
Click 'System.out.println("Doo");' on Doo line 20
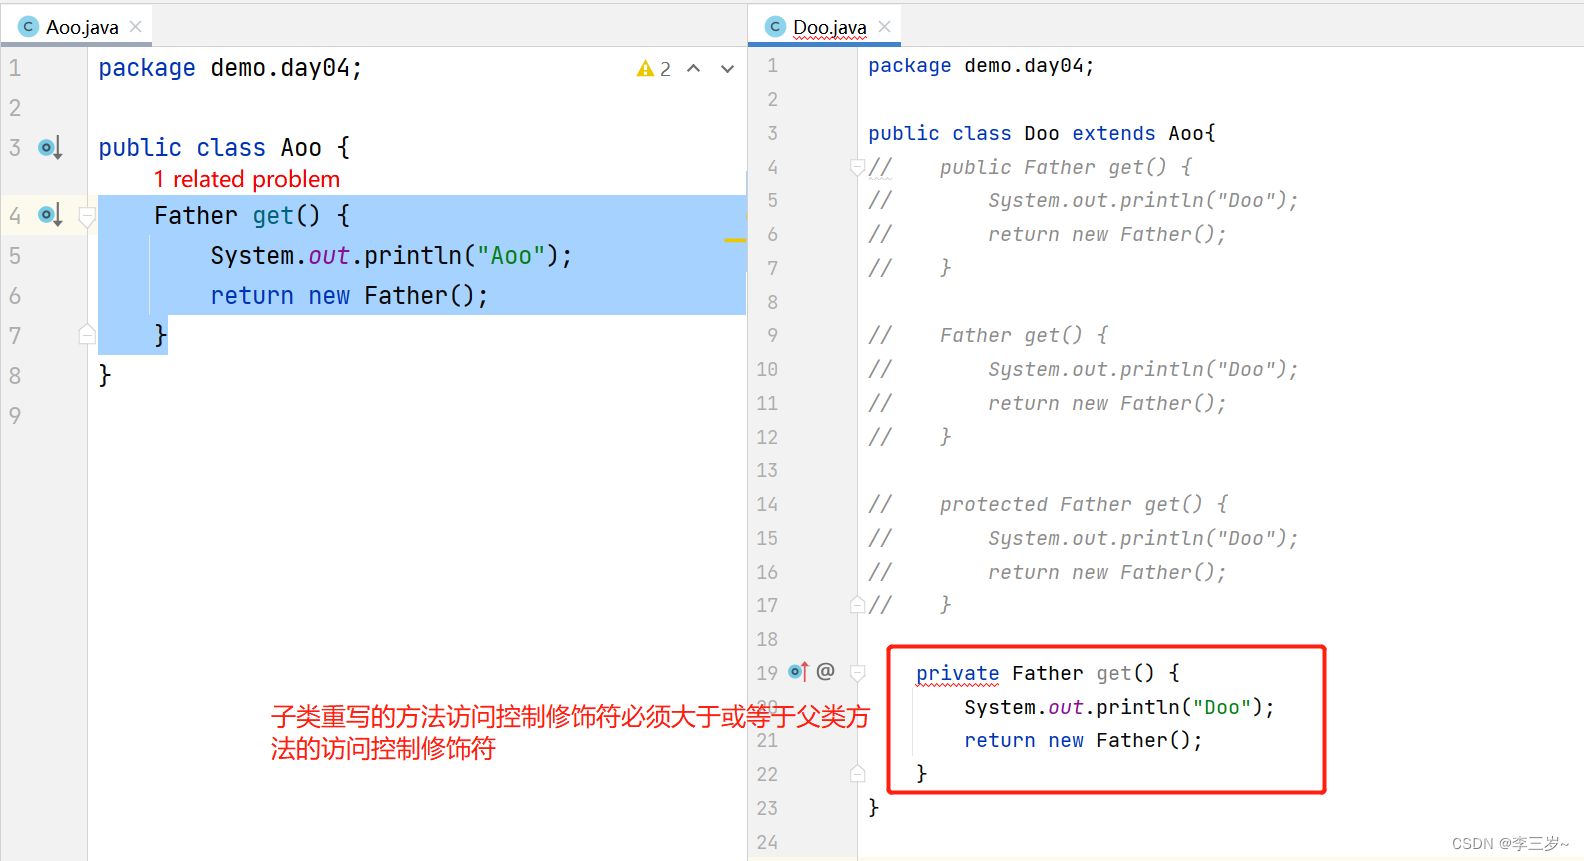pyautogui.click(x=1119, y=707)
